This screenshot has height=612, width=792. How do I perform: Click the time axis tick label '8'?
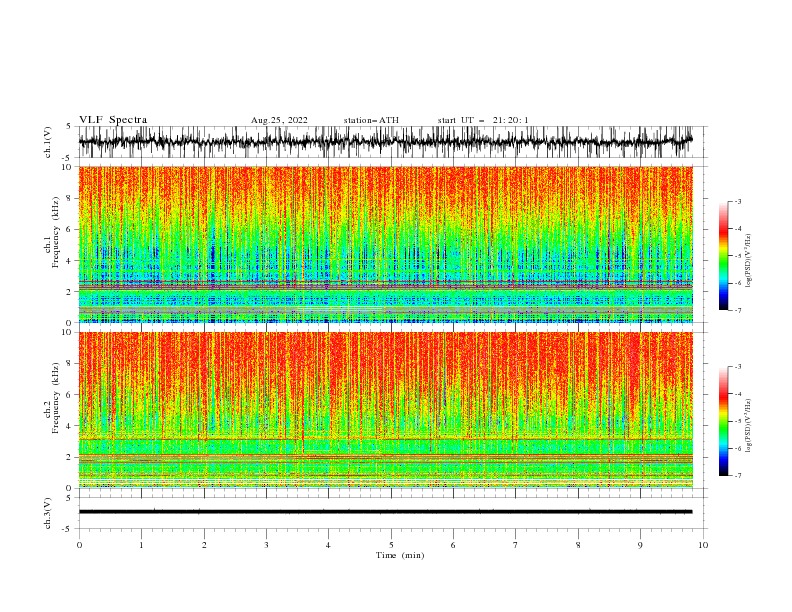click(578, 545)
